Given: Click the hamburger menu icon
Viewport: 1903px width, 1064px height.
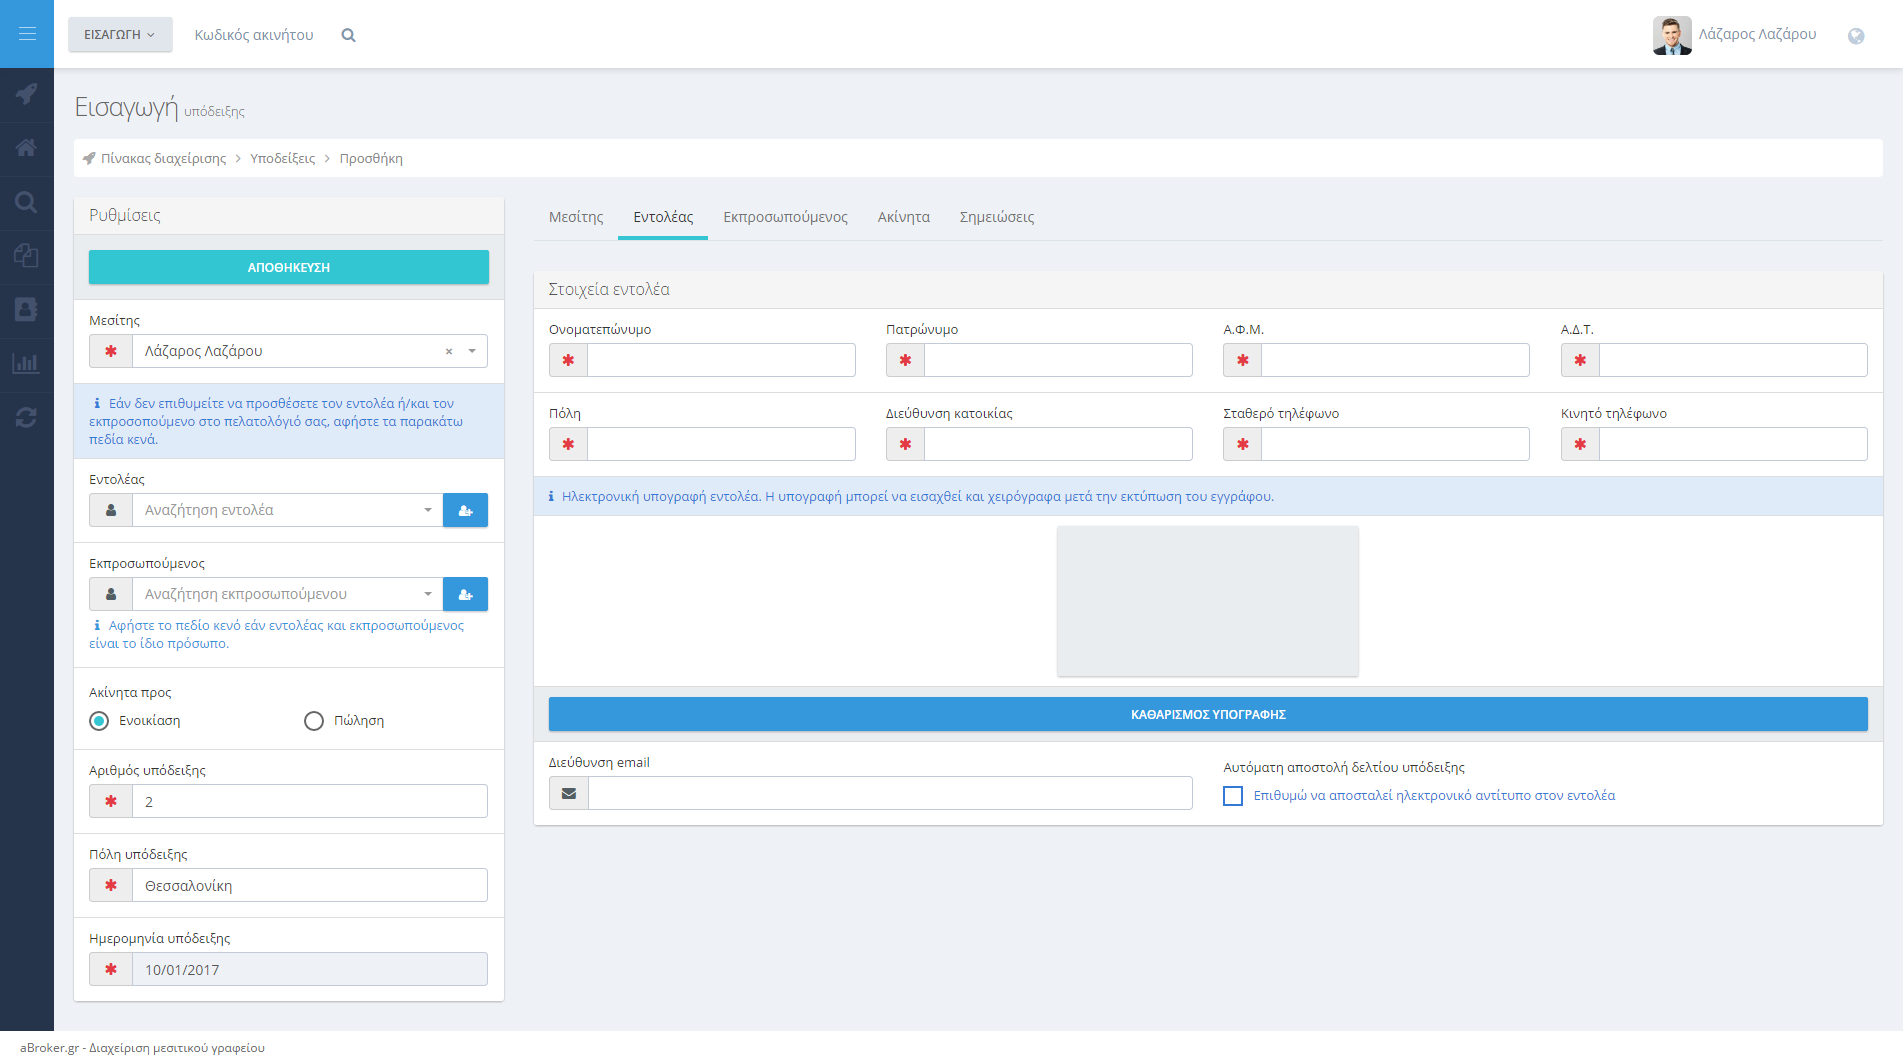Looking at the screenshot, I should 27,34.
